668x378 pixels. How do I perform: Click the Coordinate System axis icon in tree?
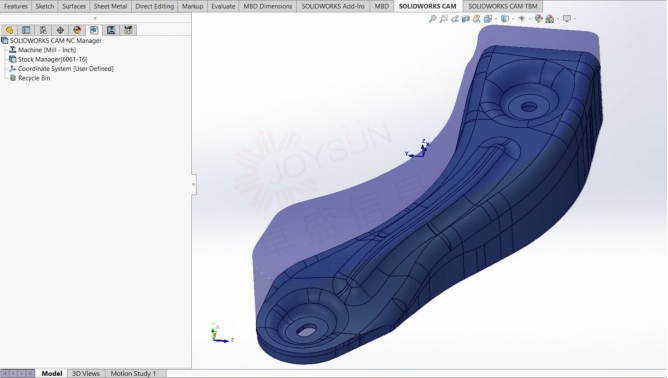[x=13, y=69]
